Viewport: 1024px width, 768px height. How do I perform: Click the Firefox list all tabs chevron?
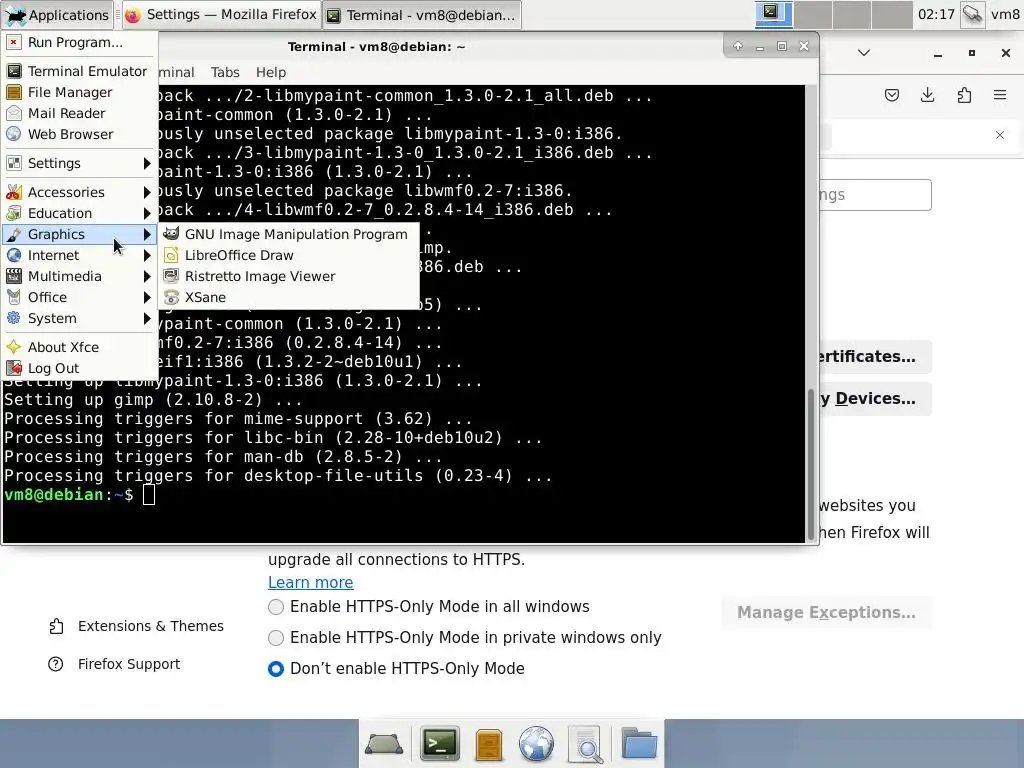(864, 53)
